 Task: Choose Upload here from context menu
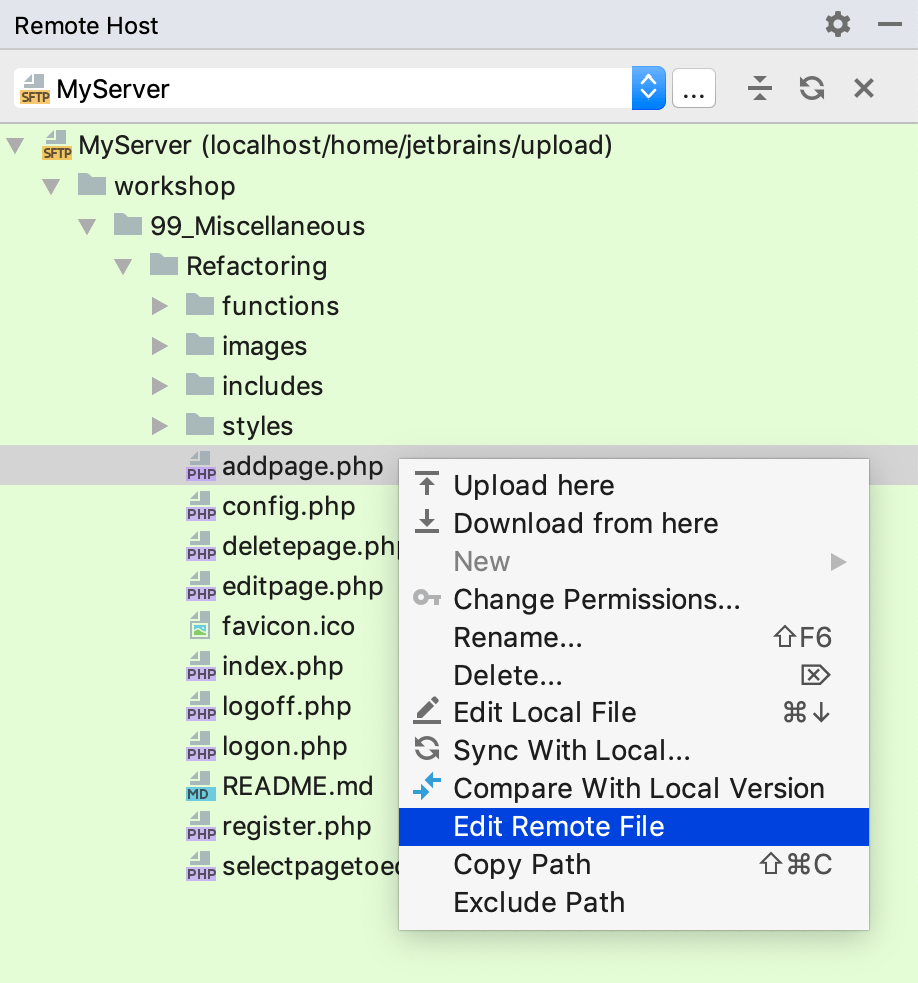(x=634, y=485)
